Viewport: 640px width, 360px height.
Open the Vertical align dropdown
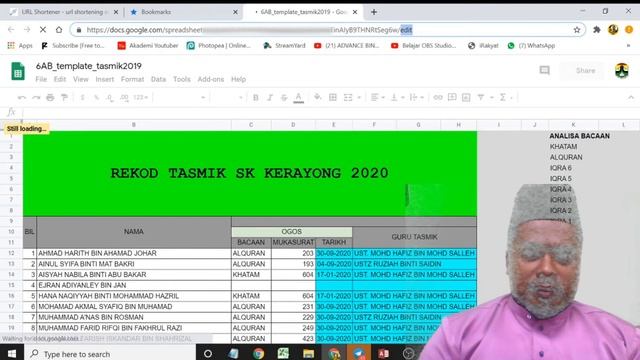click(x=397, y=98)
